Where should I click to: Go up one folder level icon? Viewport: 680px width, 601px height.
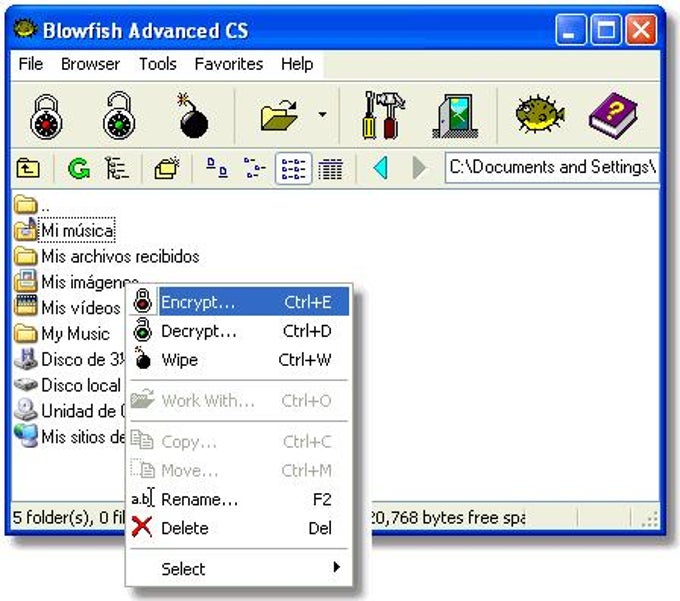(x=28, y=168)
